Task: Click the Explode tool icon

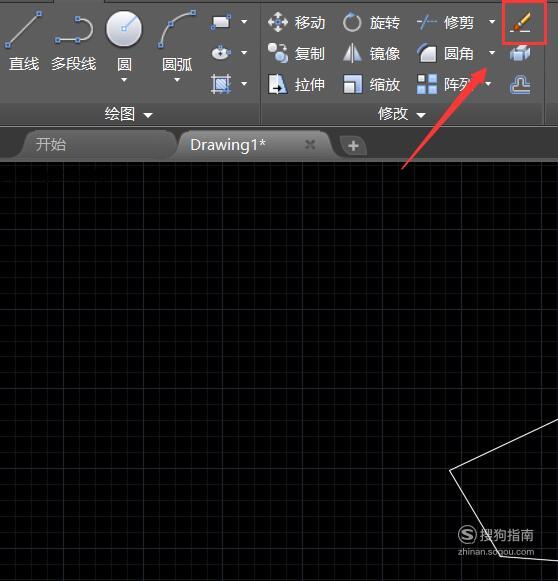Action: coord(520,53)
